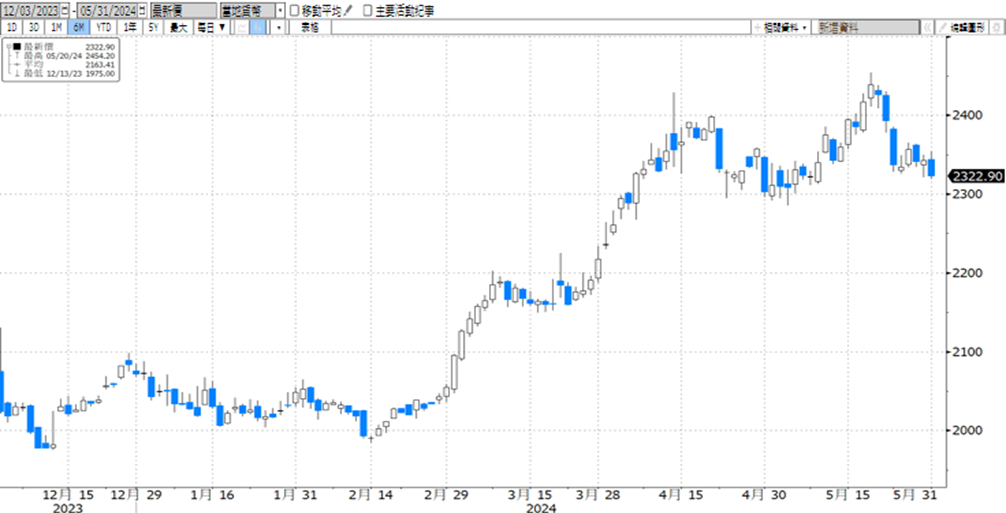Image resolution: width=1006 pixels, height=513 pixels.
Task: Click the 1月 16 x-axis date label
Action: tap(212, 495)
